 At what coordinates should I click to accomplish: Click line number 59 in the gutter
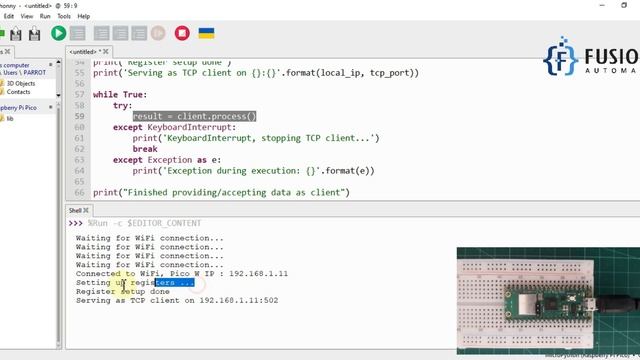pos(79,116)
